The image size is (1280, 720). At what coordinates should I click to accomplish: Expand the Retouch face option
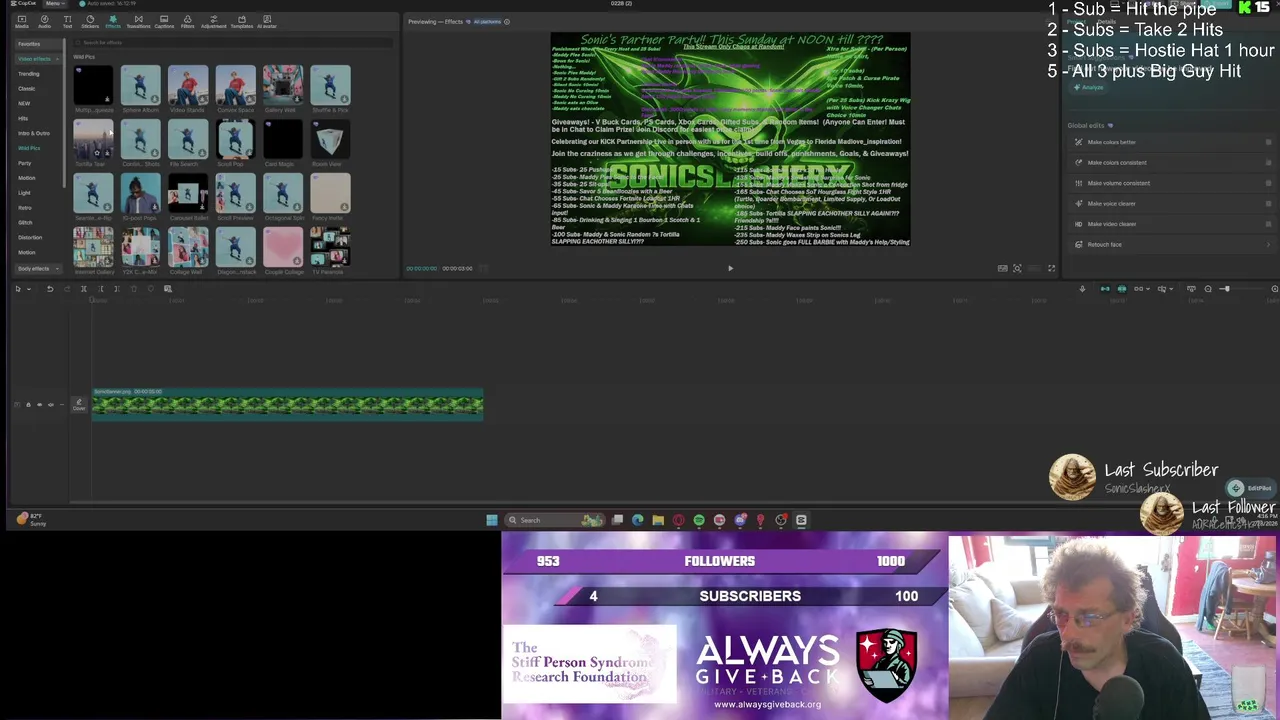(x=1268, y=245)
